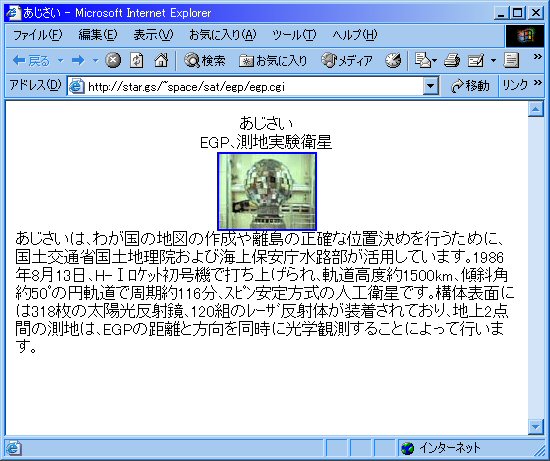The height and width of the screenshot is (461, 550).
Task: Open the お気に入り favorites toolbar button
Action: (x=273, y=61)
